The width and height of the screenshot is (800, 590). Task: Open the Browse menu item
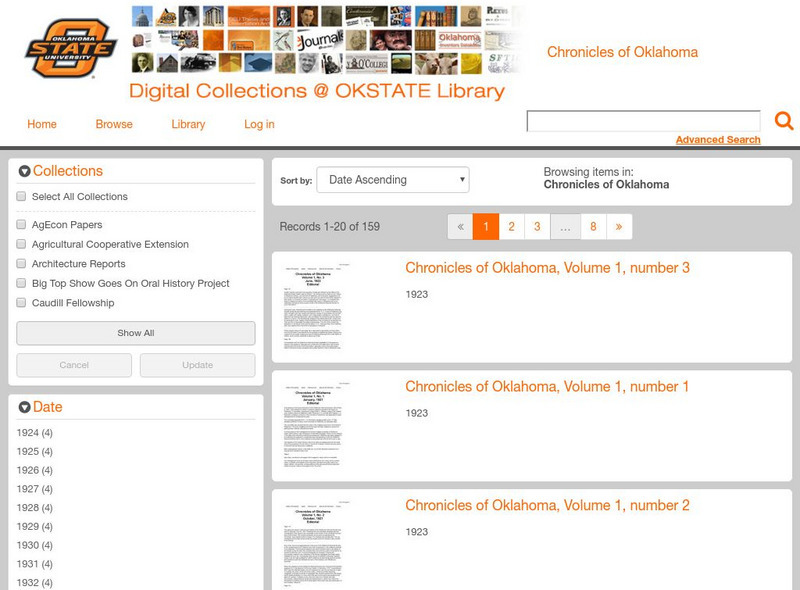(114, 124)
